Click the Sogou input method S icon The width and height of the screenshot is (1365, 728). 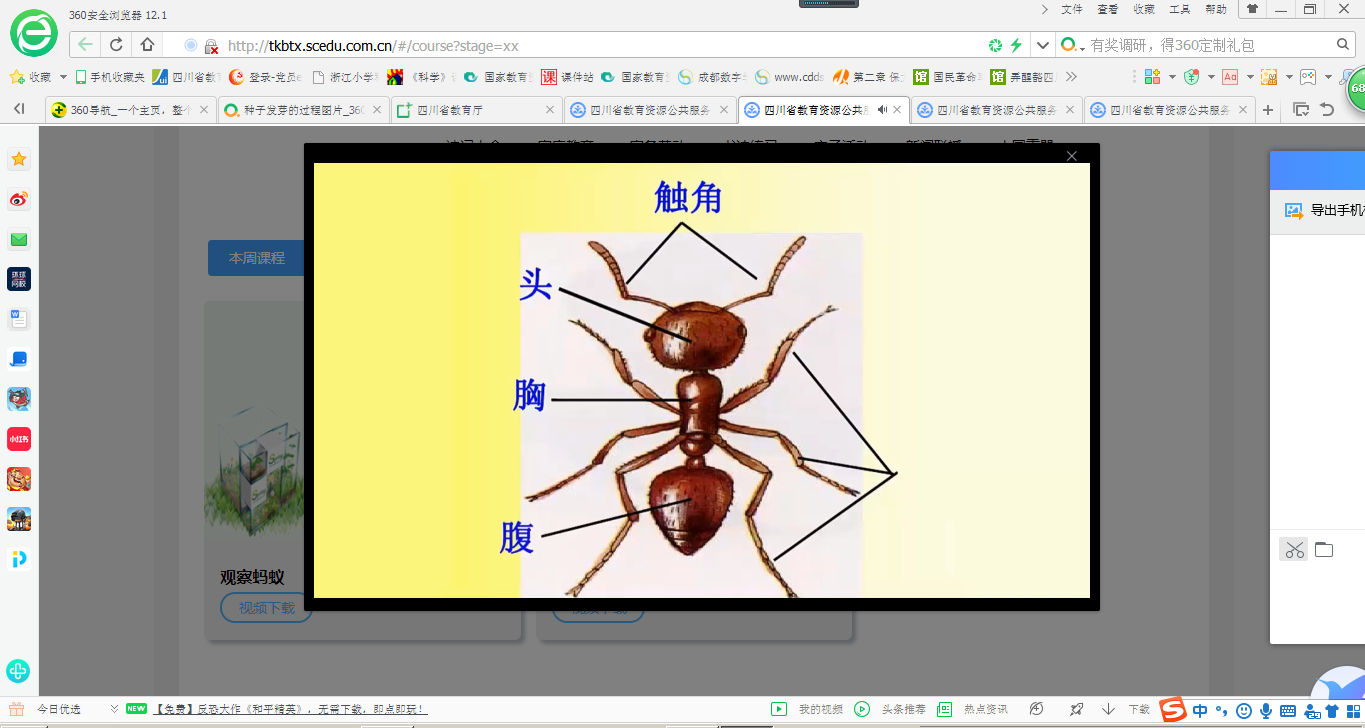click(1174, 710)
